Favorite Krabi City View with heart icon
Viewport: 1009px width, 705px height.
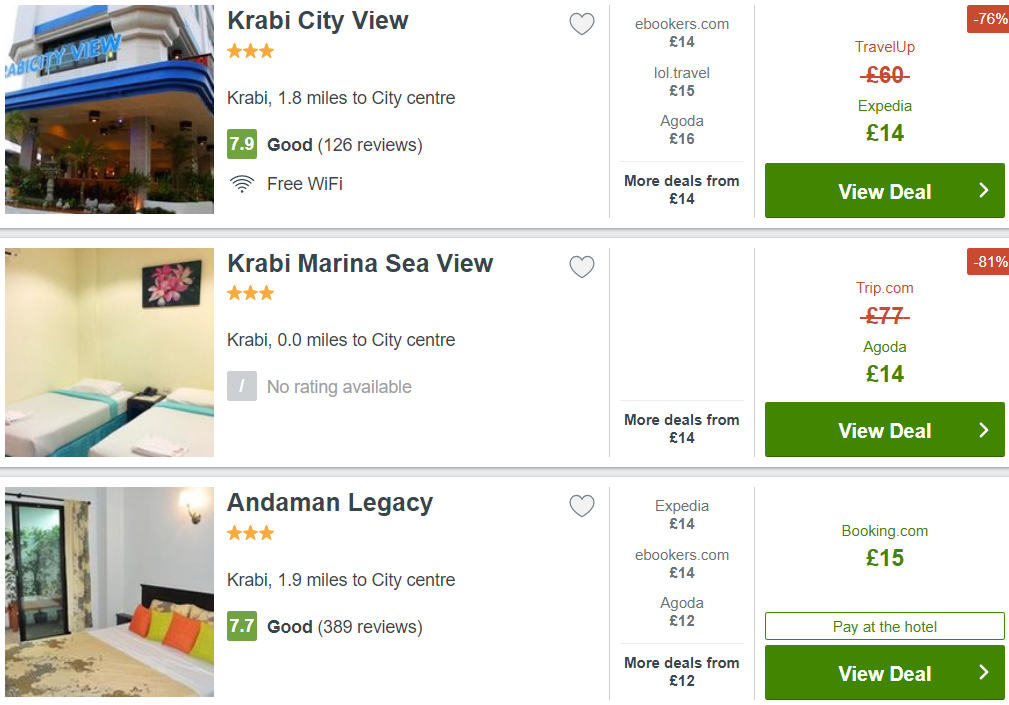[582, 24]
